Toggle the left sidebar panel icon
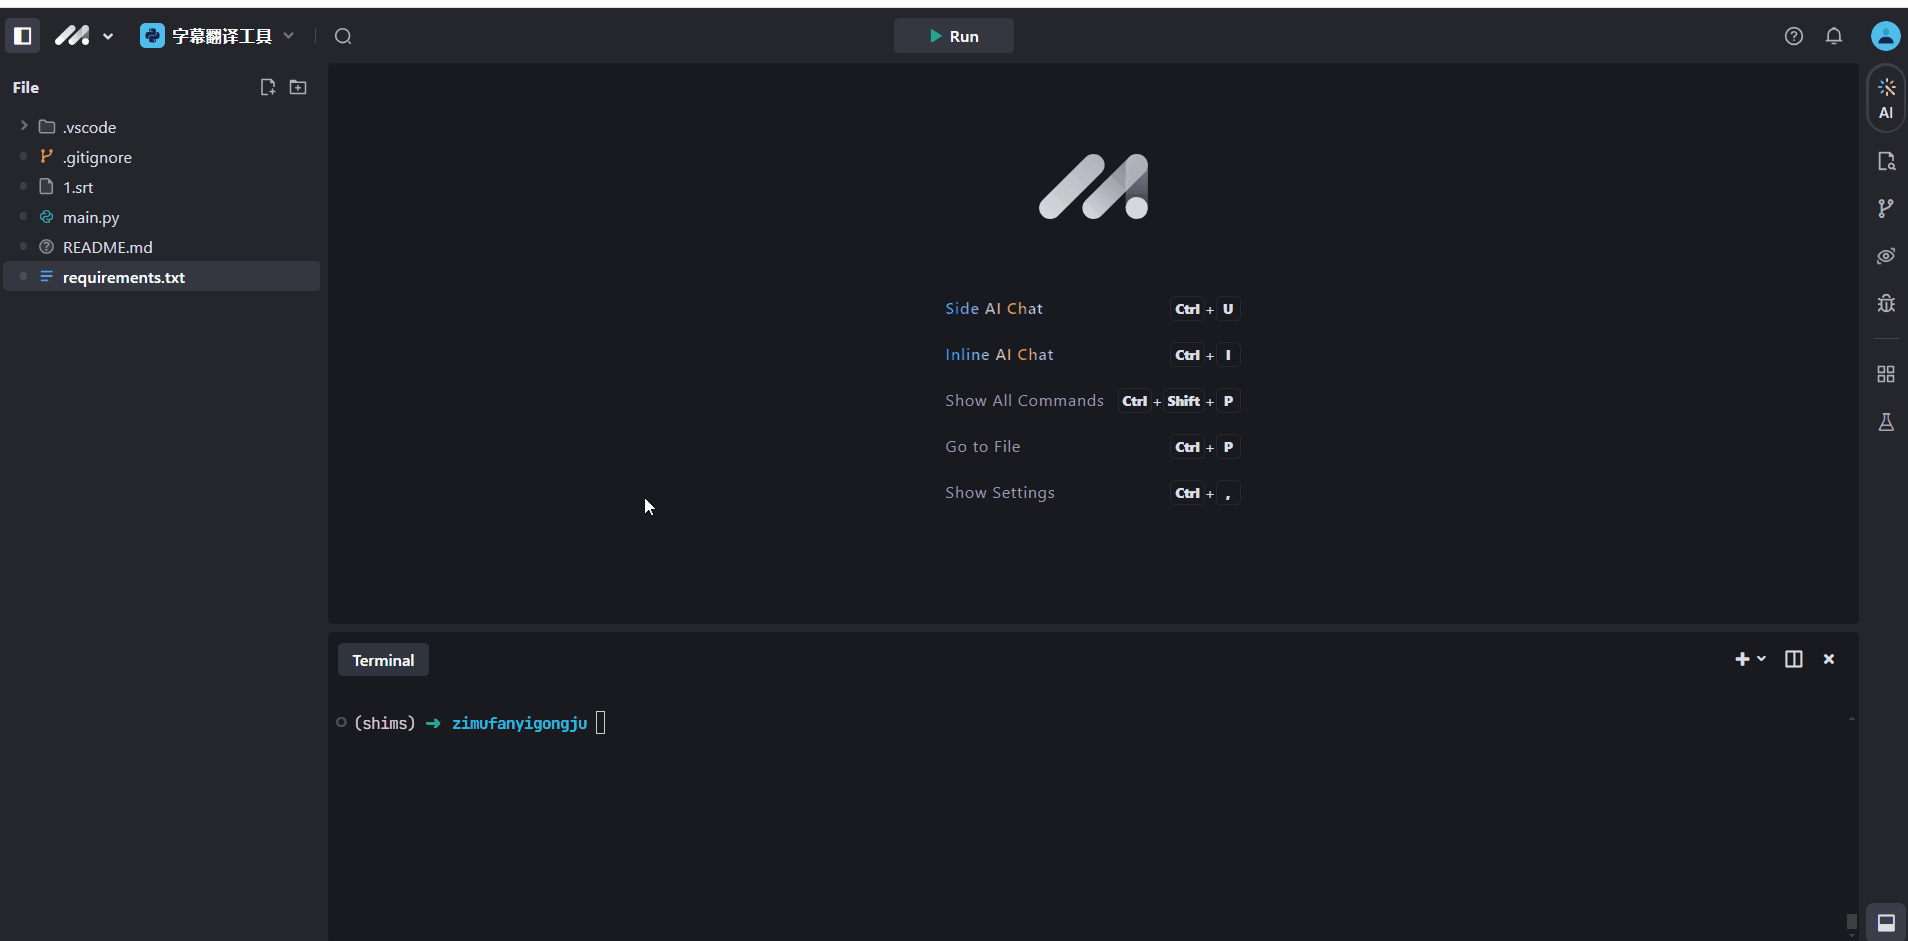Image resolution: width=1908 pixels, height=941 pixels. click(x=22, y=36)
